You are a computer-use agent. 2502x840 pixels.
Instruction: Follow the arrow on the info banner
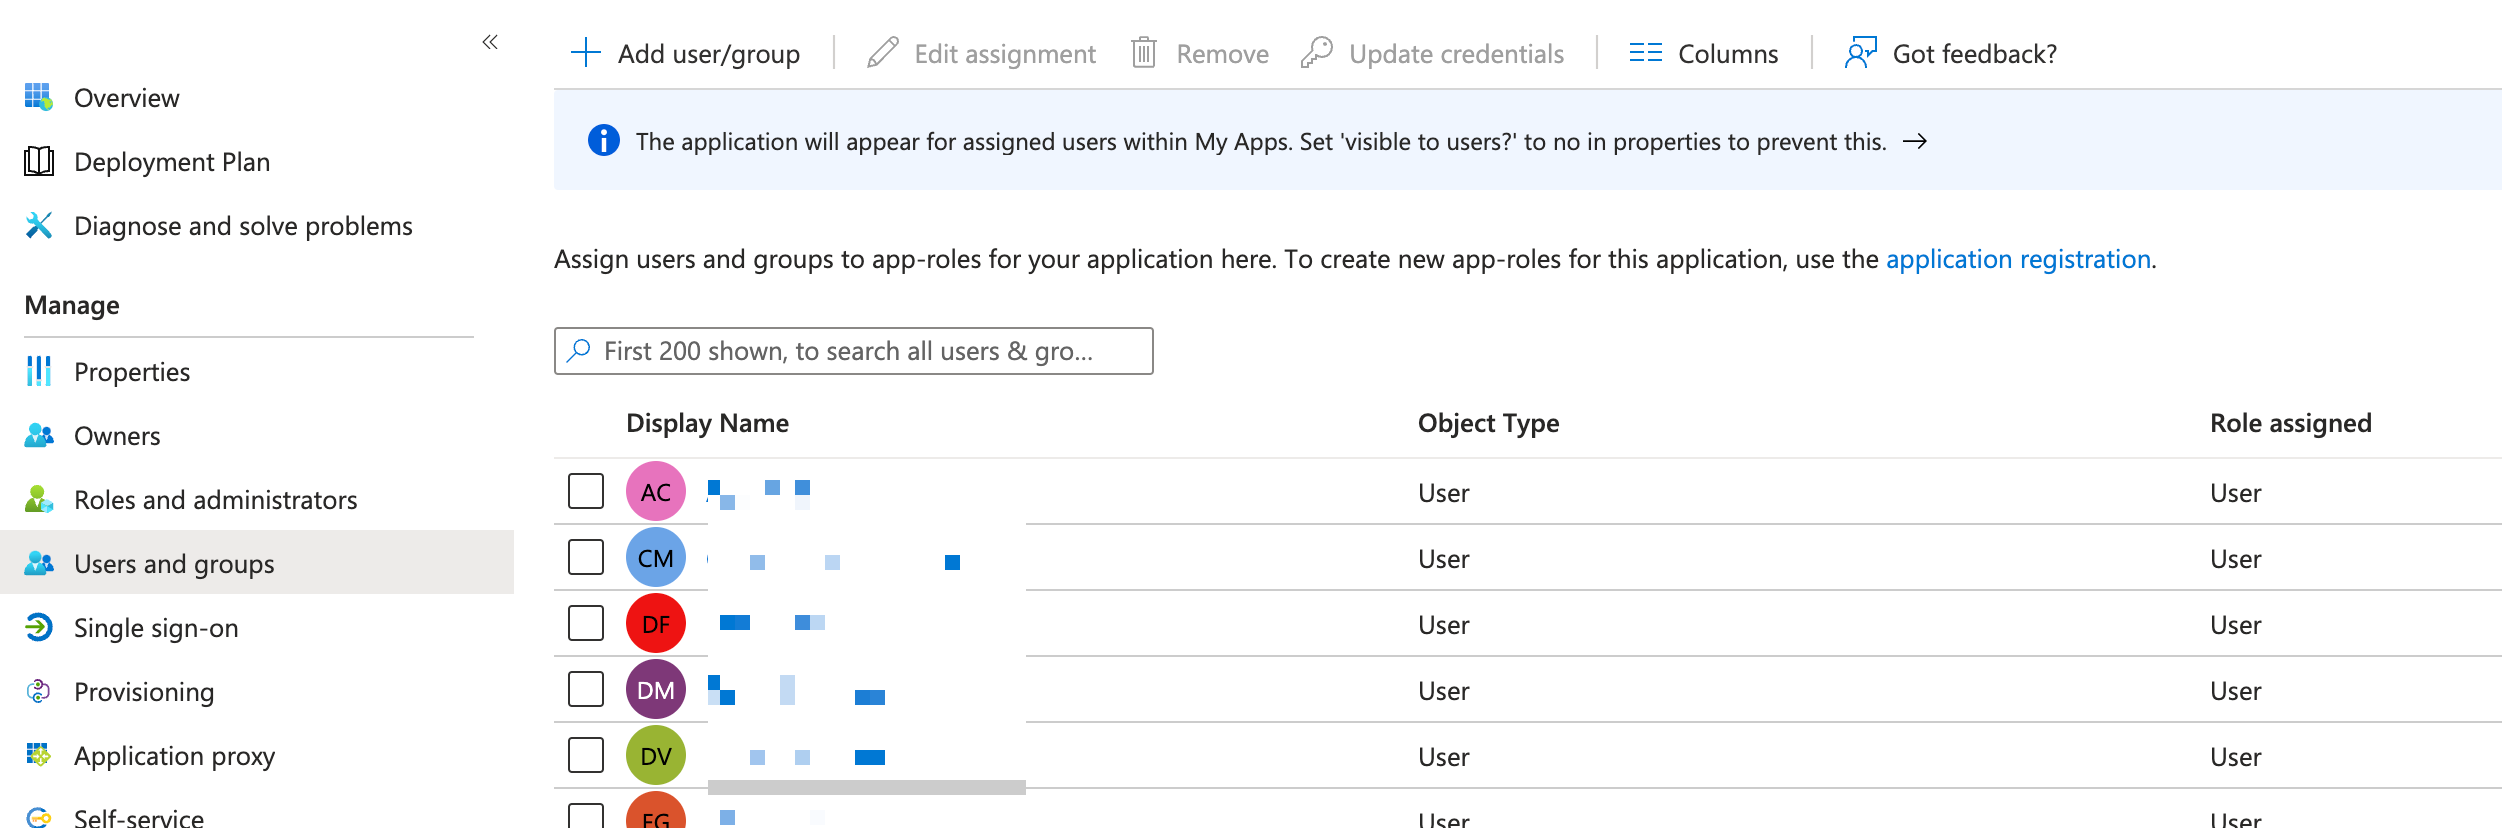1915,141
